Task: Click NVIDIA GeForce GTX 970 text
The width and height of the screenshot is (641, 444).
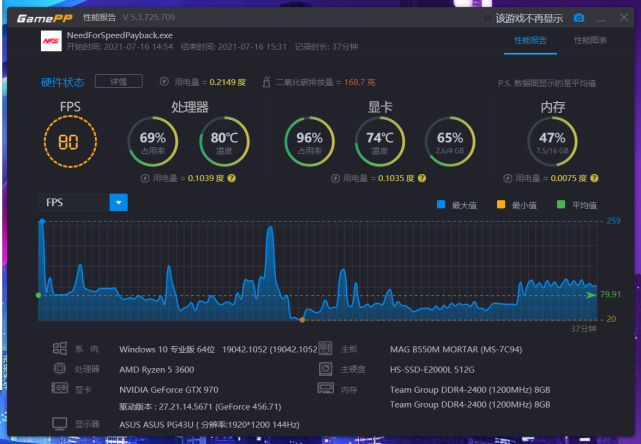Action: click(x=168, y=390)
